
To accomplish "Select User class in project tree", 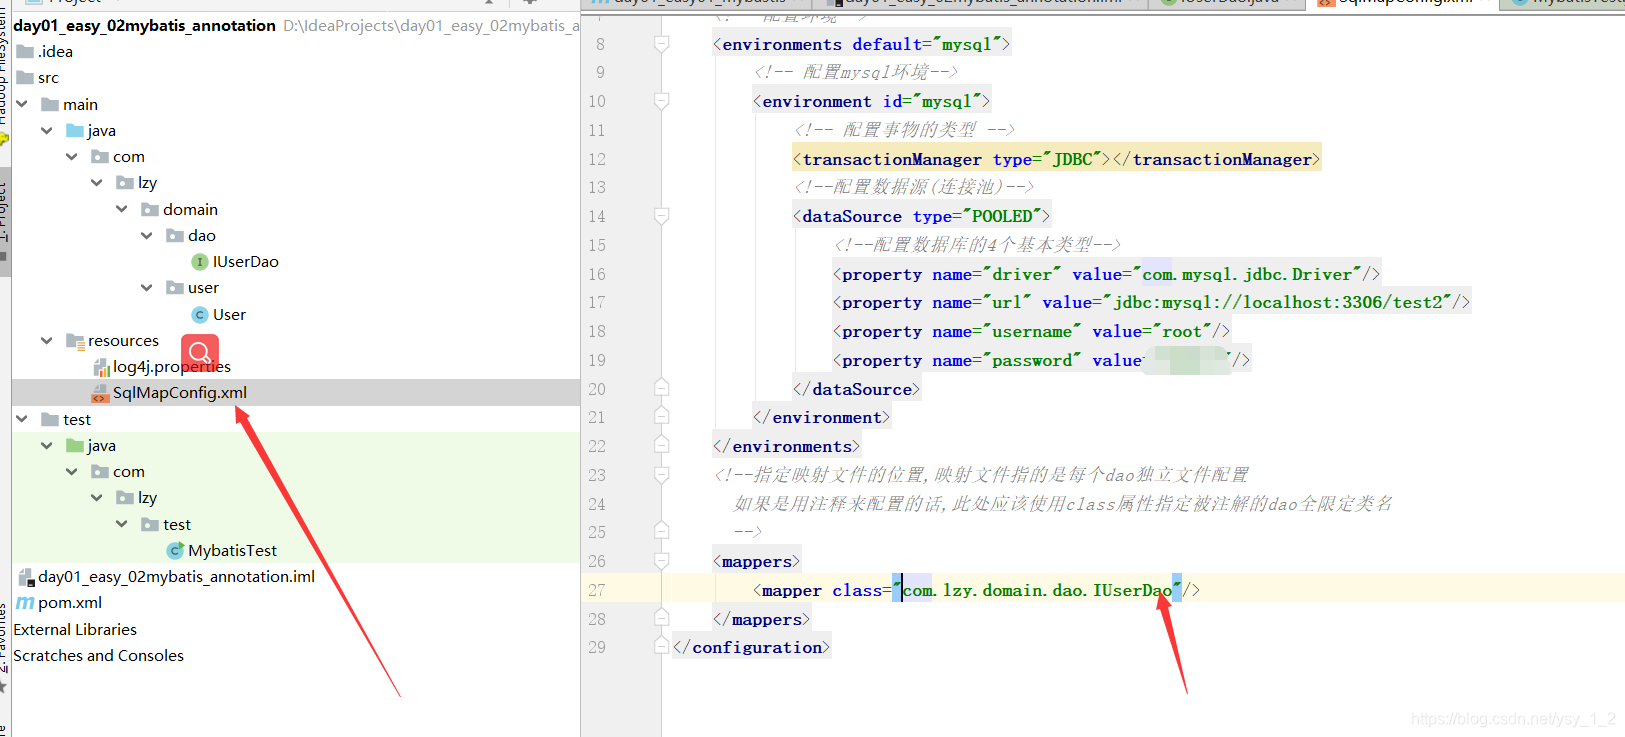I will [x=229, y=314].
